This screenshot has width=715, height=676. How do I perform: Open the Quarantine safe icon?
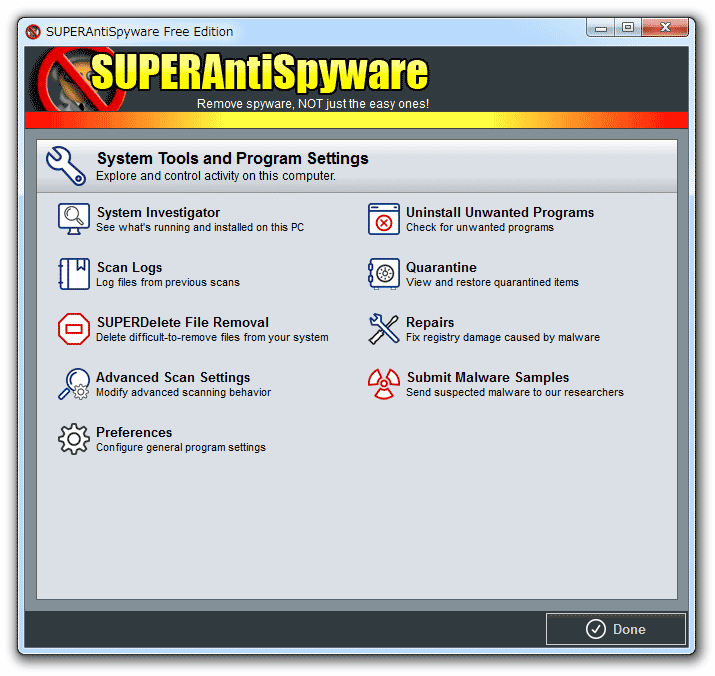pos(383,274)
